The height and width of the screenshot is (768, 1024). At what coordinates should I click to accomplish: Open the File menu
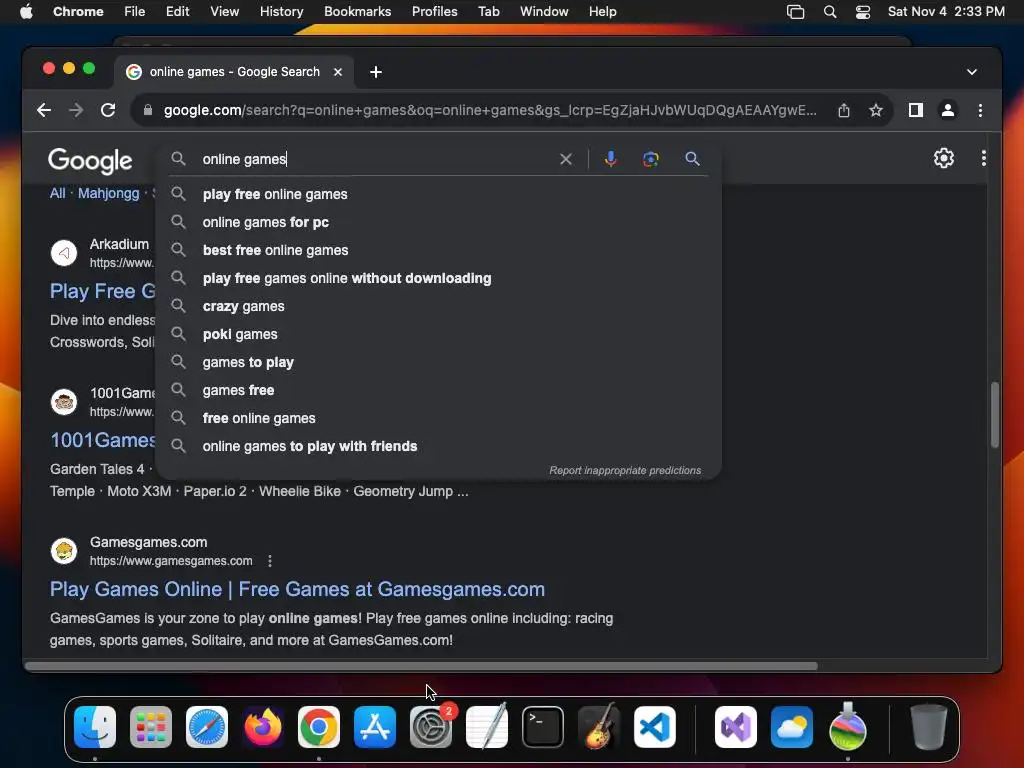click(x=135, y=12)
